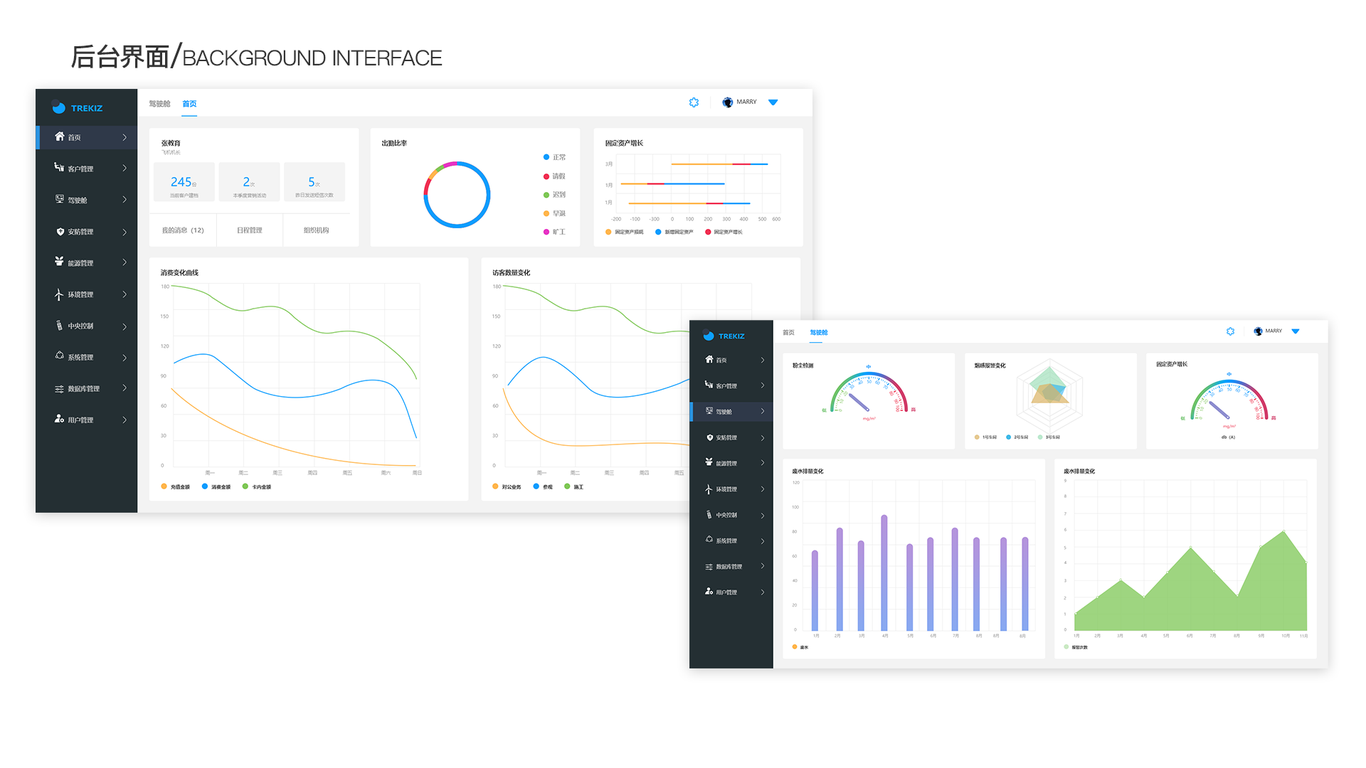Open MARRY dropdown arrow in front window
This screenshot has width=1366, height=768.
coord(1295,331)
